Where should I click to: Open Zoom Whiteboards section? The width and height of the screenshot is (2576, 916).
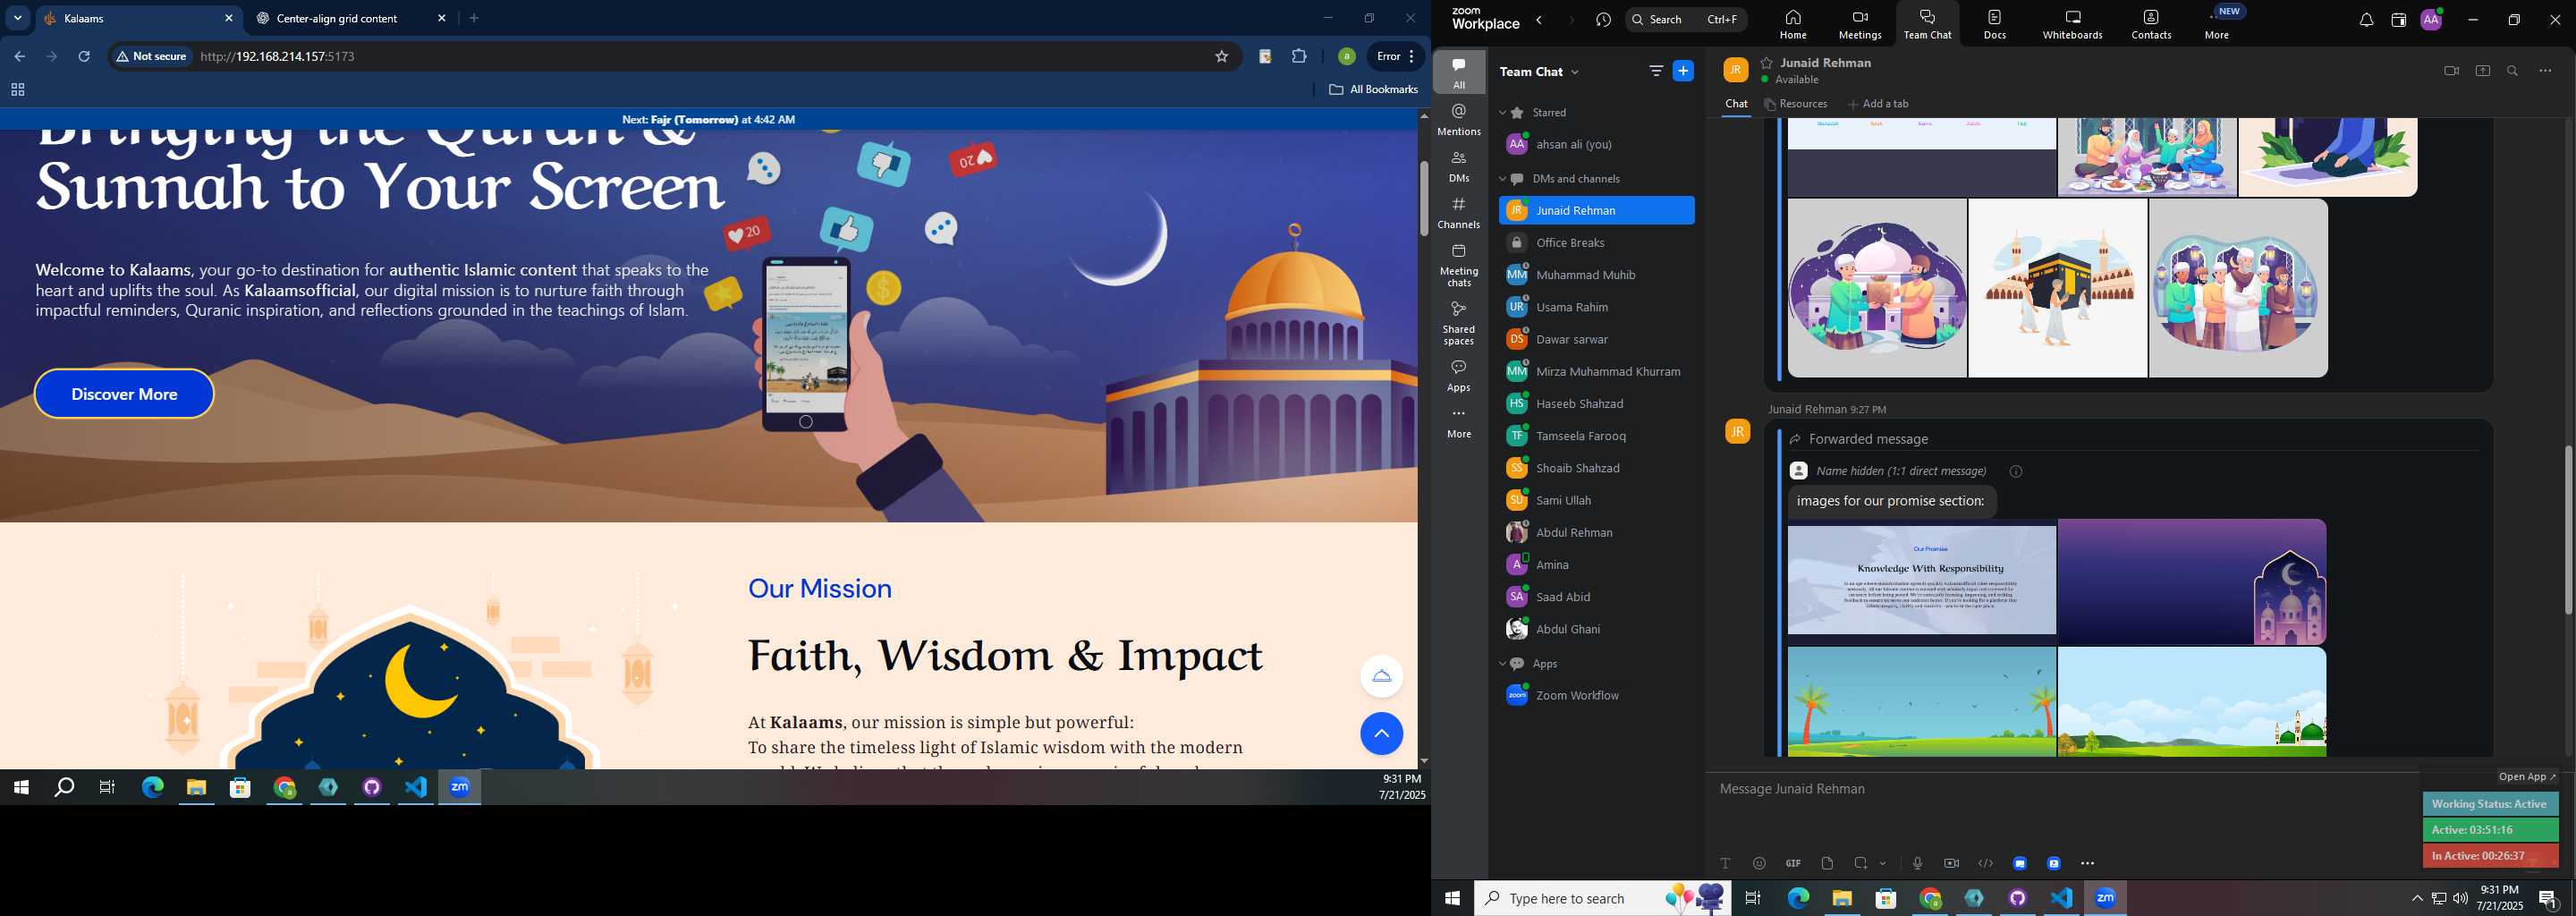pos(2073,25)
